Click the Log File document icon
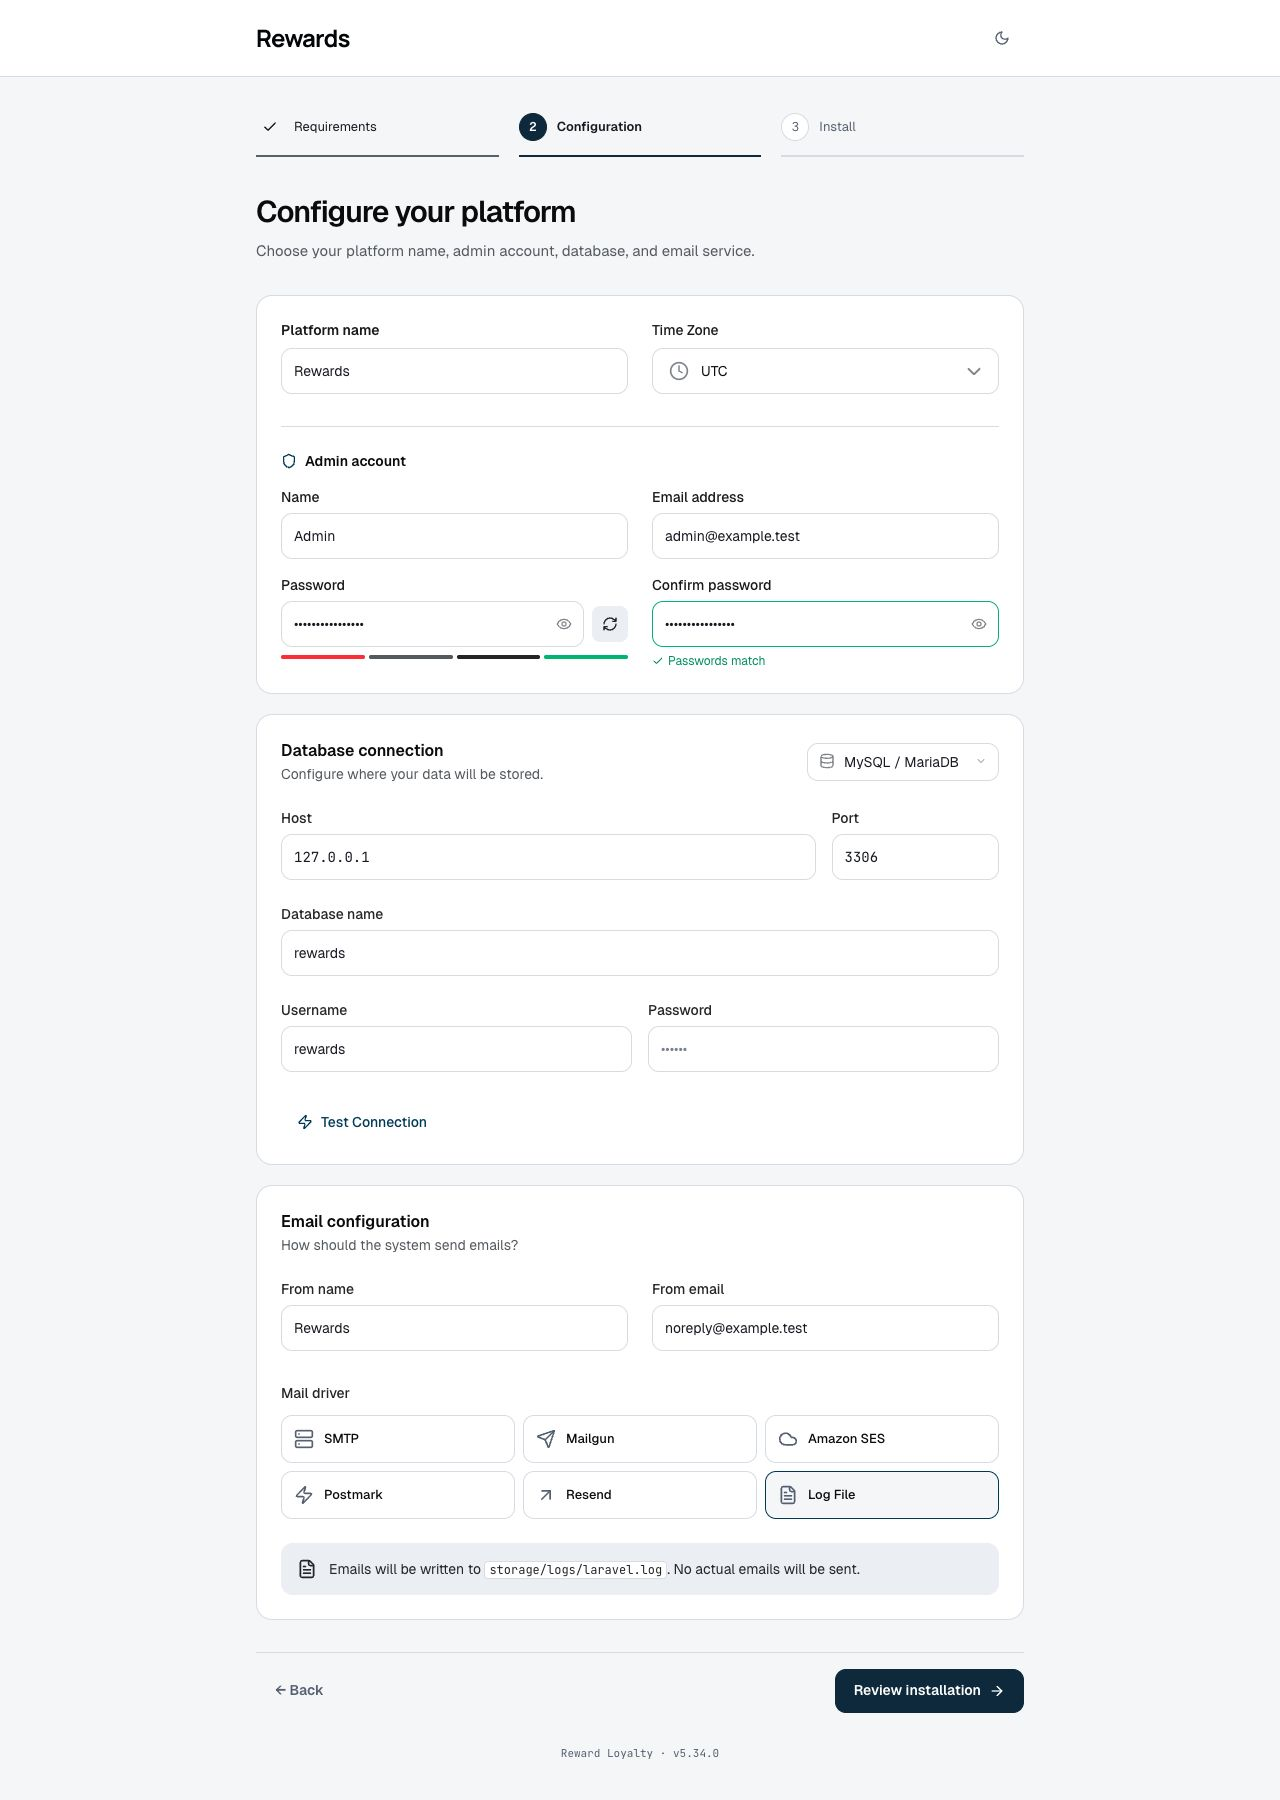Screen dimensions: 1280x1800 [x=788, y=1495]
